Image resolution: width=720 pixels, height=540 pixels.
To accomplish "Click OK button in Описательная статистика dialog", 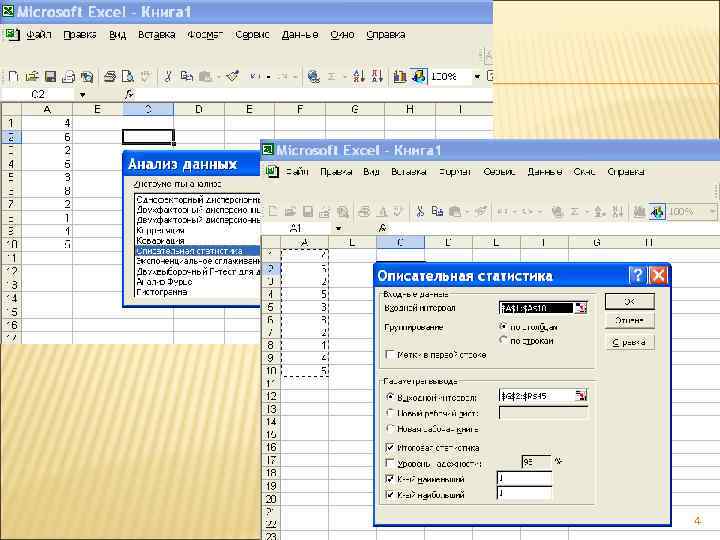I will (630, 301).
